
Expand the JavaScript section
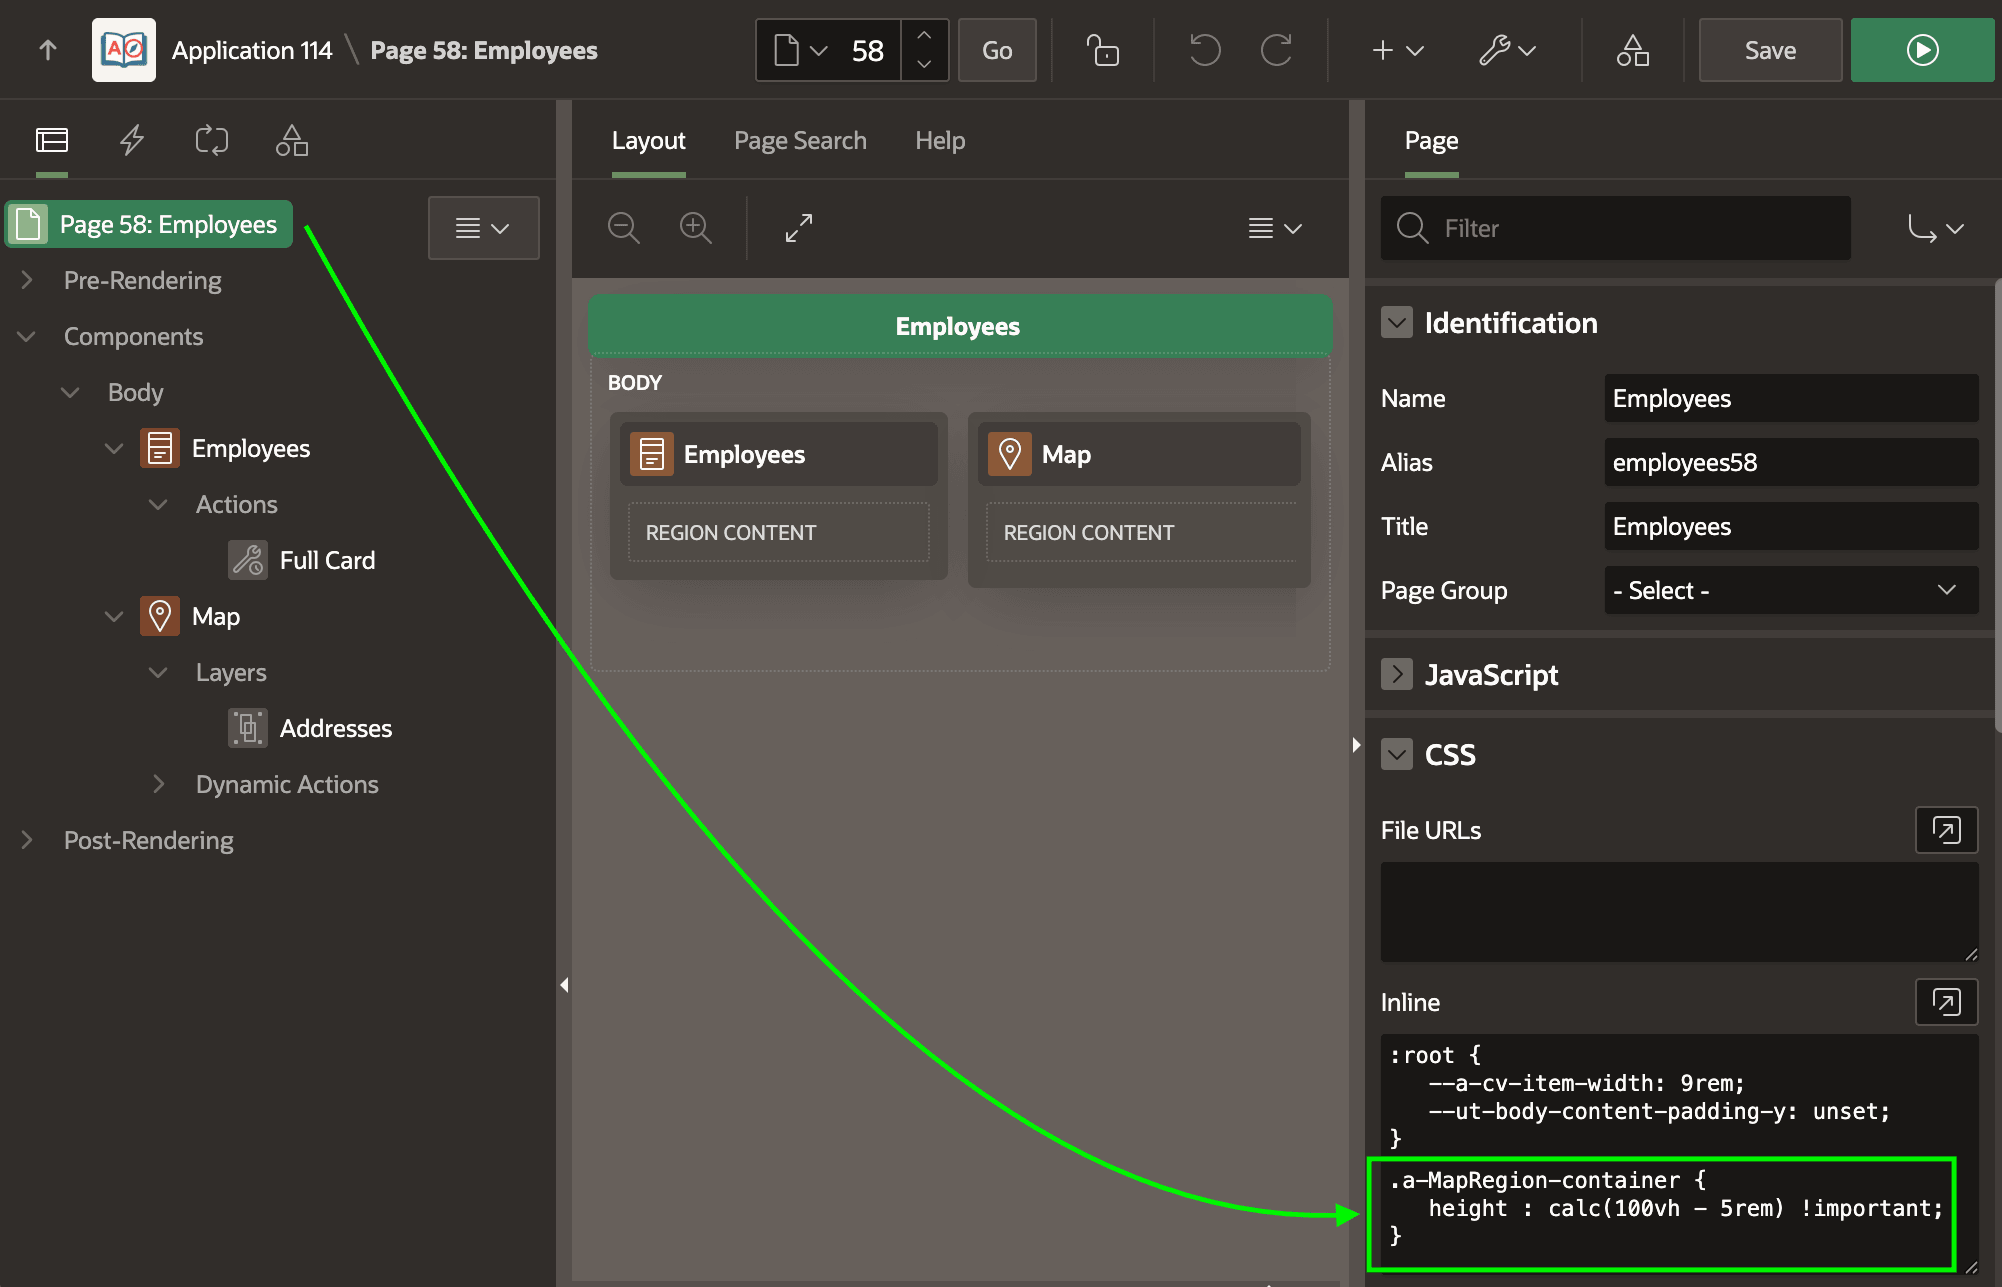[1396, 675]
